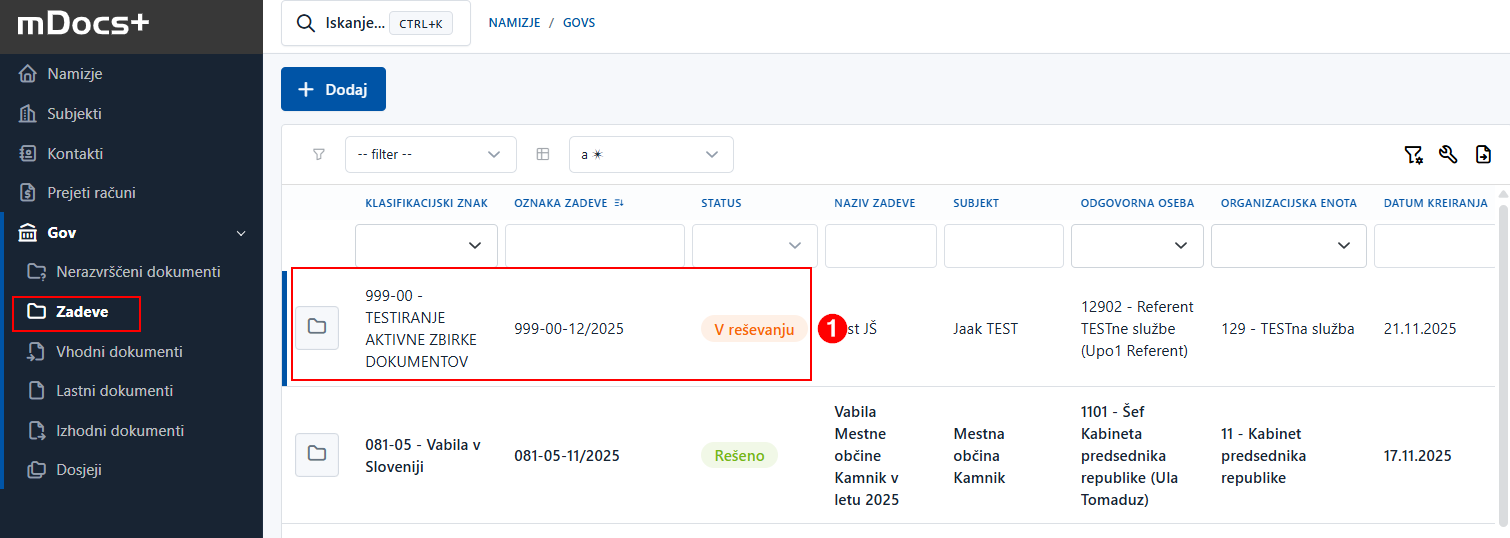Open filter settings icon in table toolbar
Image resolution: width=1510 pixels, height=538 pixels.
(x=1413, y=155)
